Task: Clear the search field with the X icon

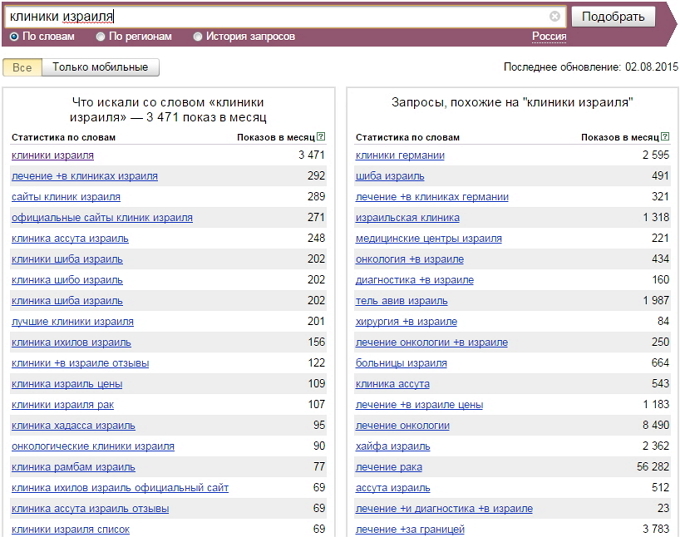Action: [x=555, y=16]
